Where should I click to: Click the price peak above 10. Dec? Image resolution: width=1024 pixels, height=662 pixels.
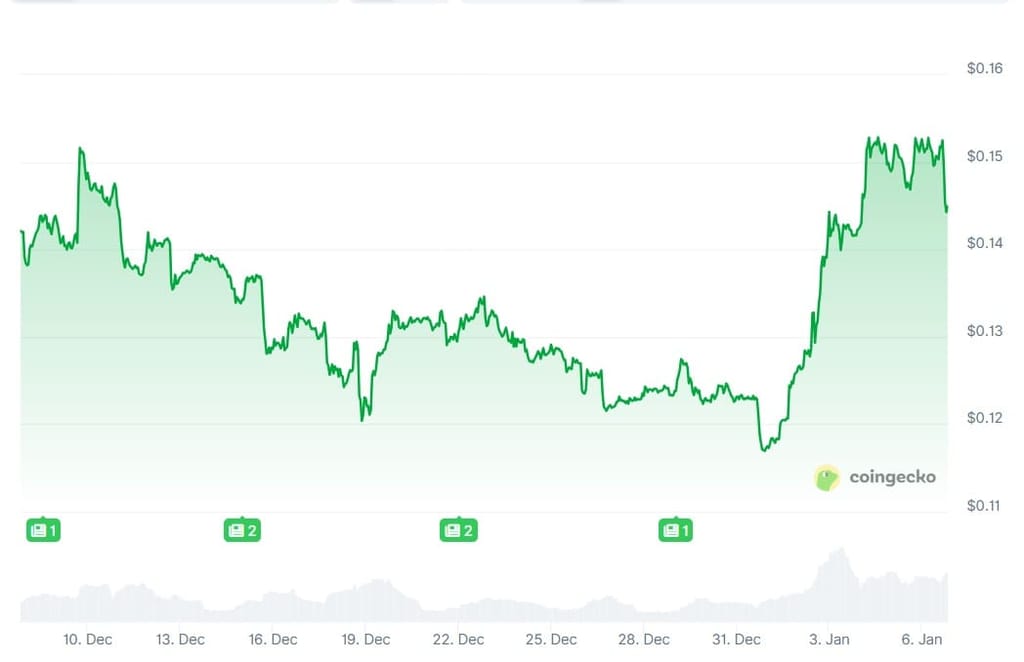click(x=80, y=150)
